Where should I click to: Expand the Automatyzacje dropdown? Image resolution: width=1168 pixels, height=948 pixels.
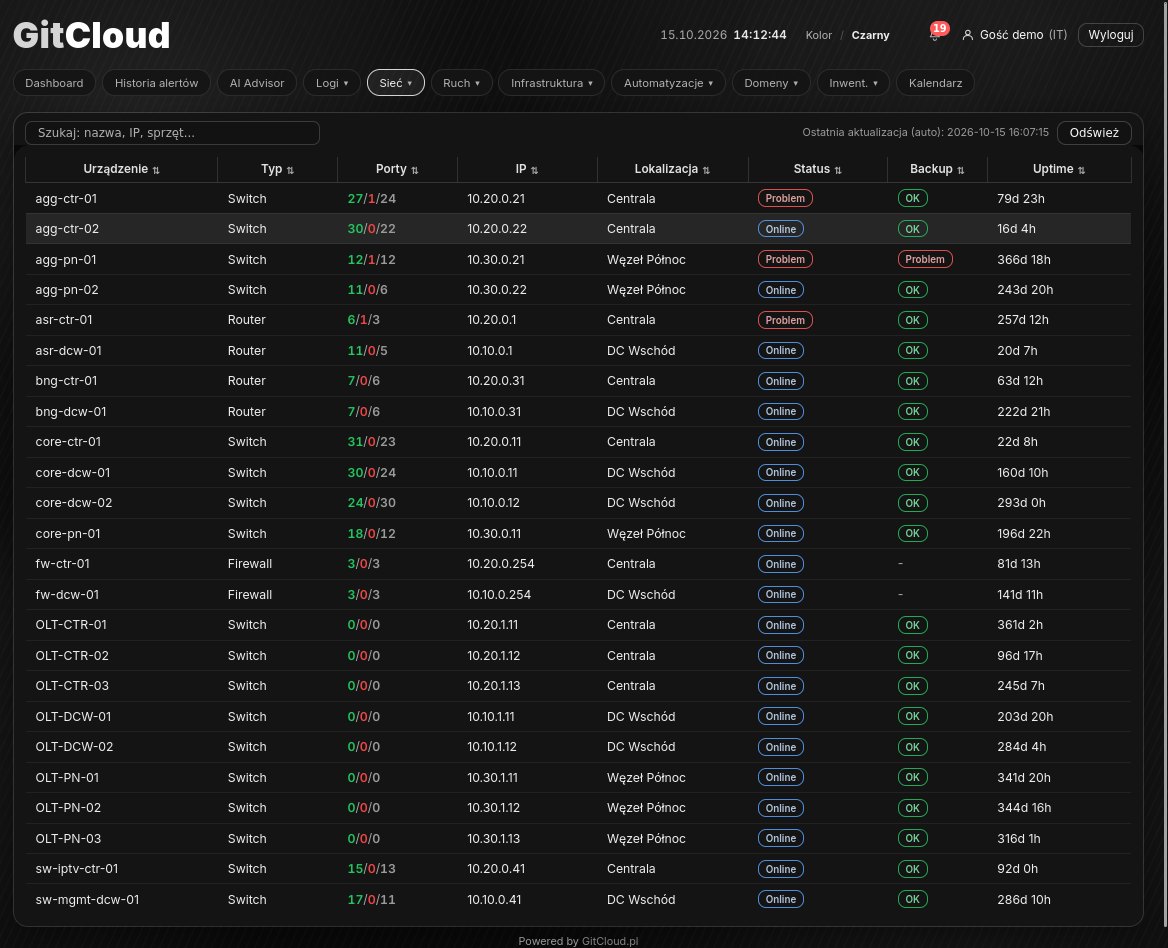(668, 83)
